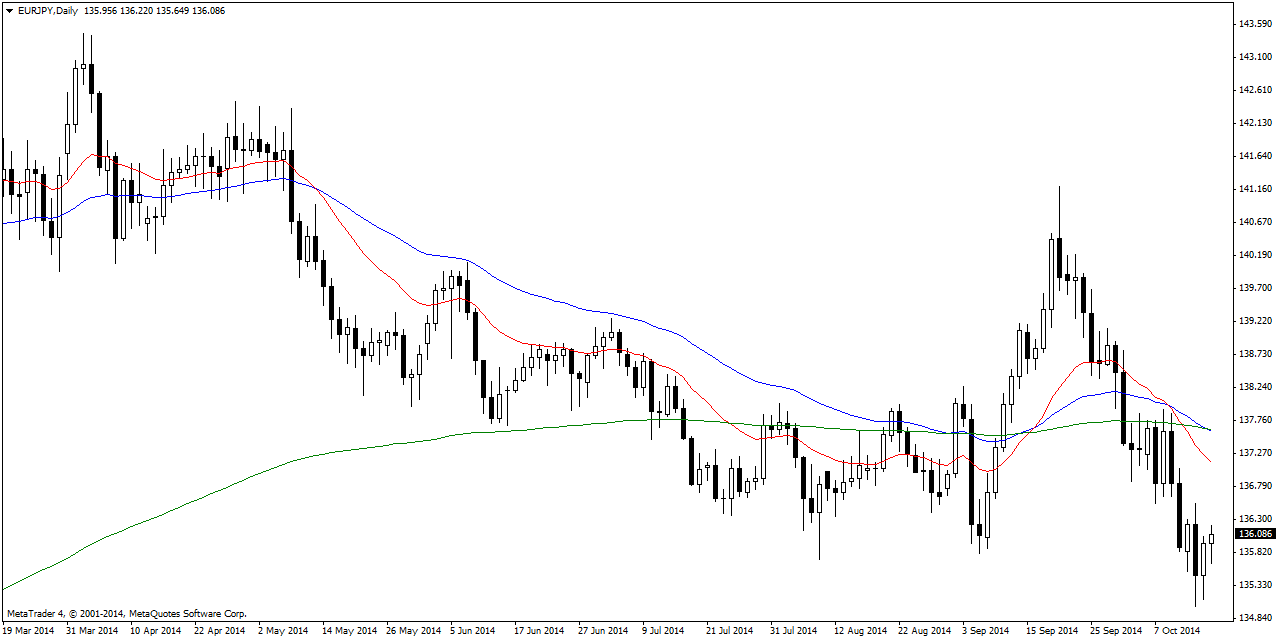Select the 141.160 price axis label
1276x639 pixels.
[x=1255, y=188]
